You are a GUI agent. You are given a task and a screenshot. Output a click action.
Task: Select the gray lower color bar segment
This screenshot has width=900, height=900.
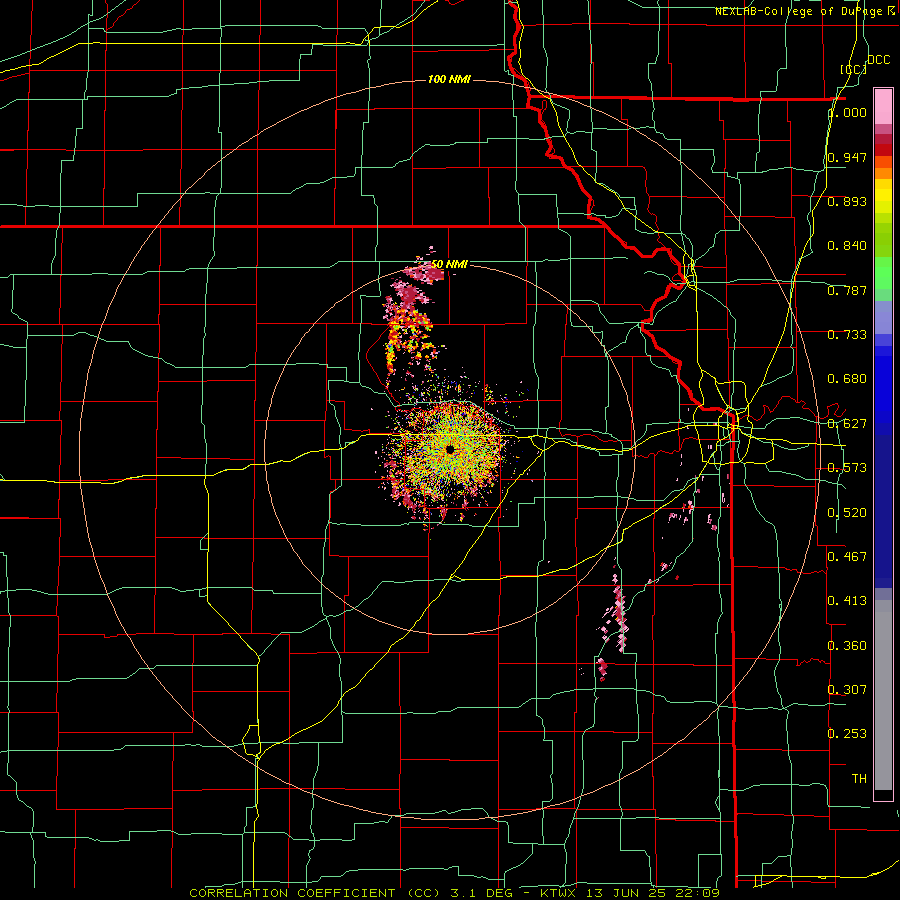click(883, 695)
